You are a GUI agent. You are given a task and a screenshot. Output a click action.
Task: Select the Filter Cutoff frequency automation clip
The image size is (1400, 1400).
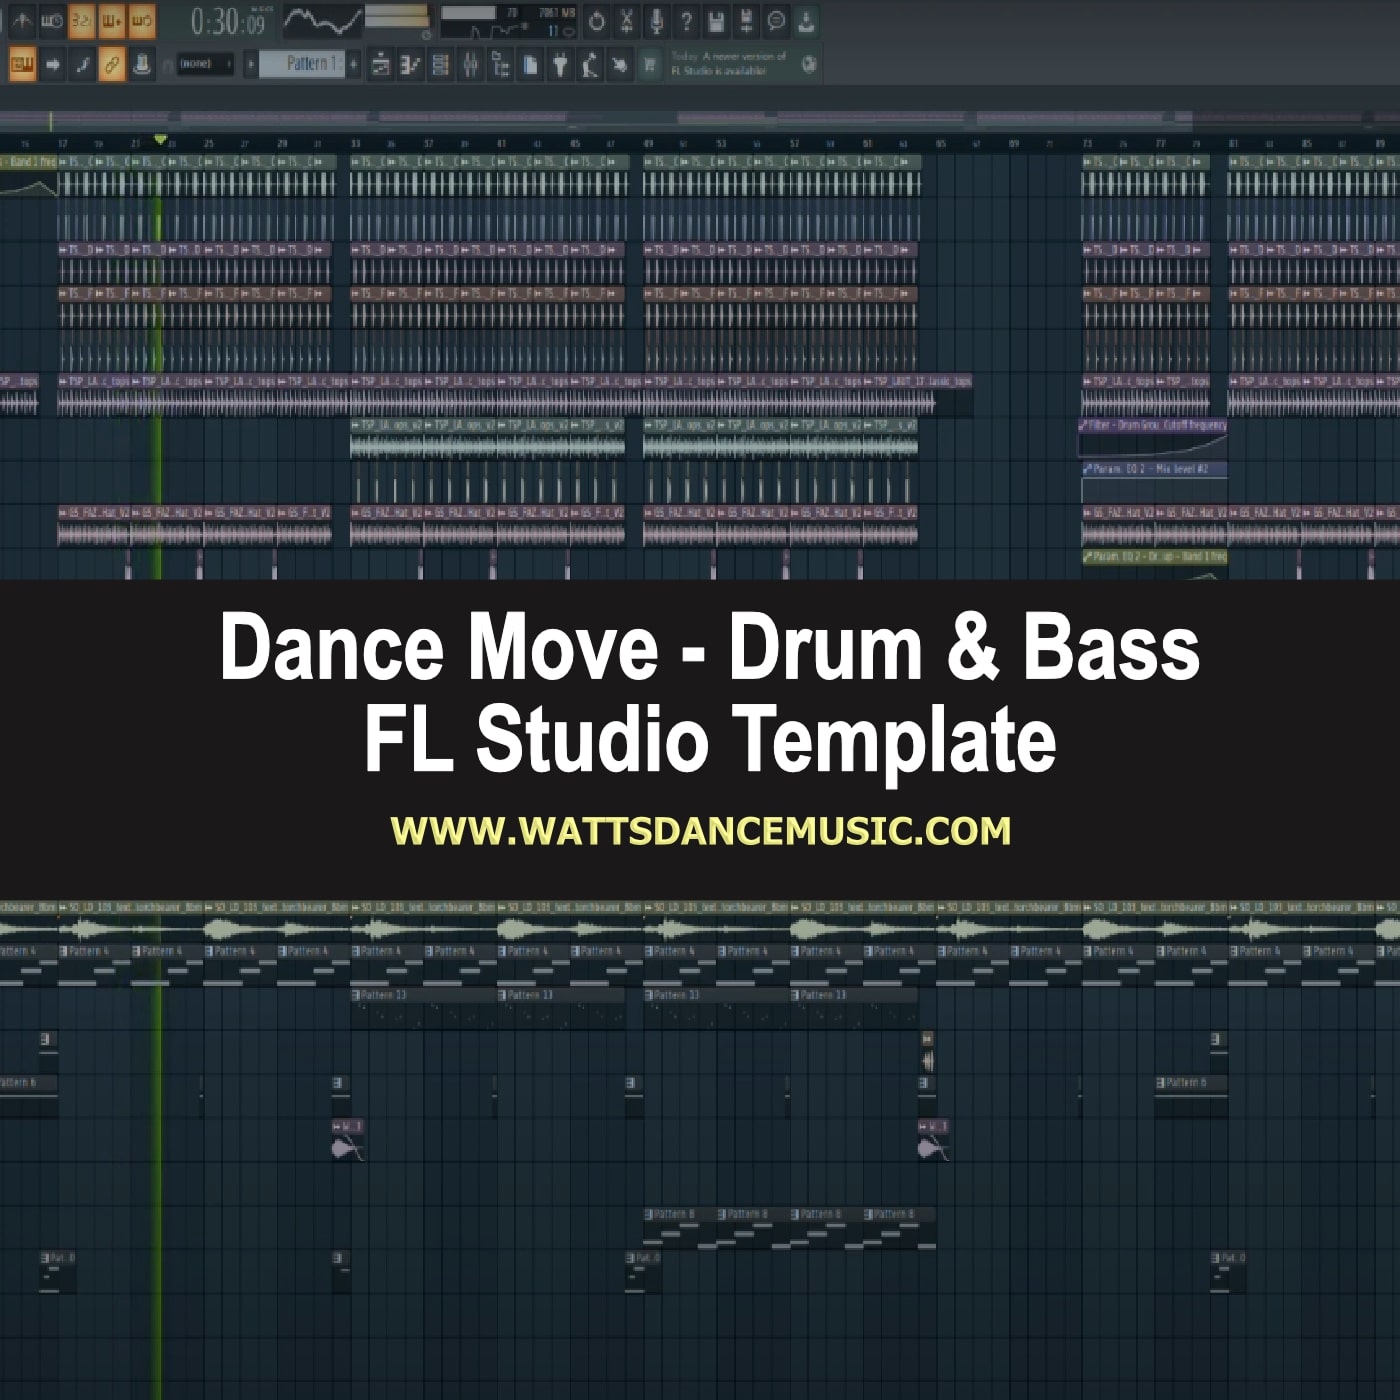click(x=1153, y=436)
